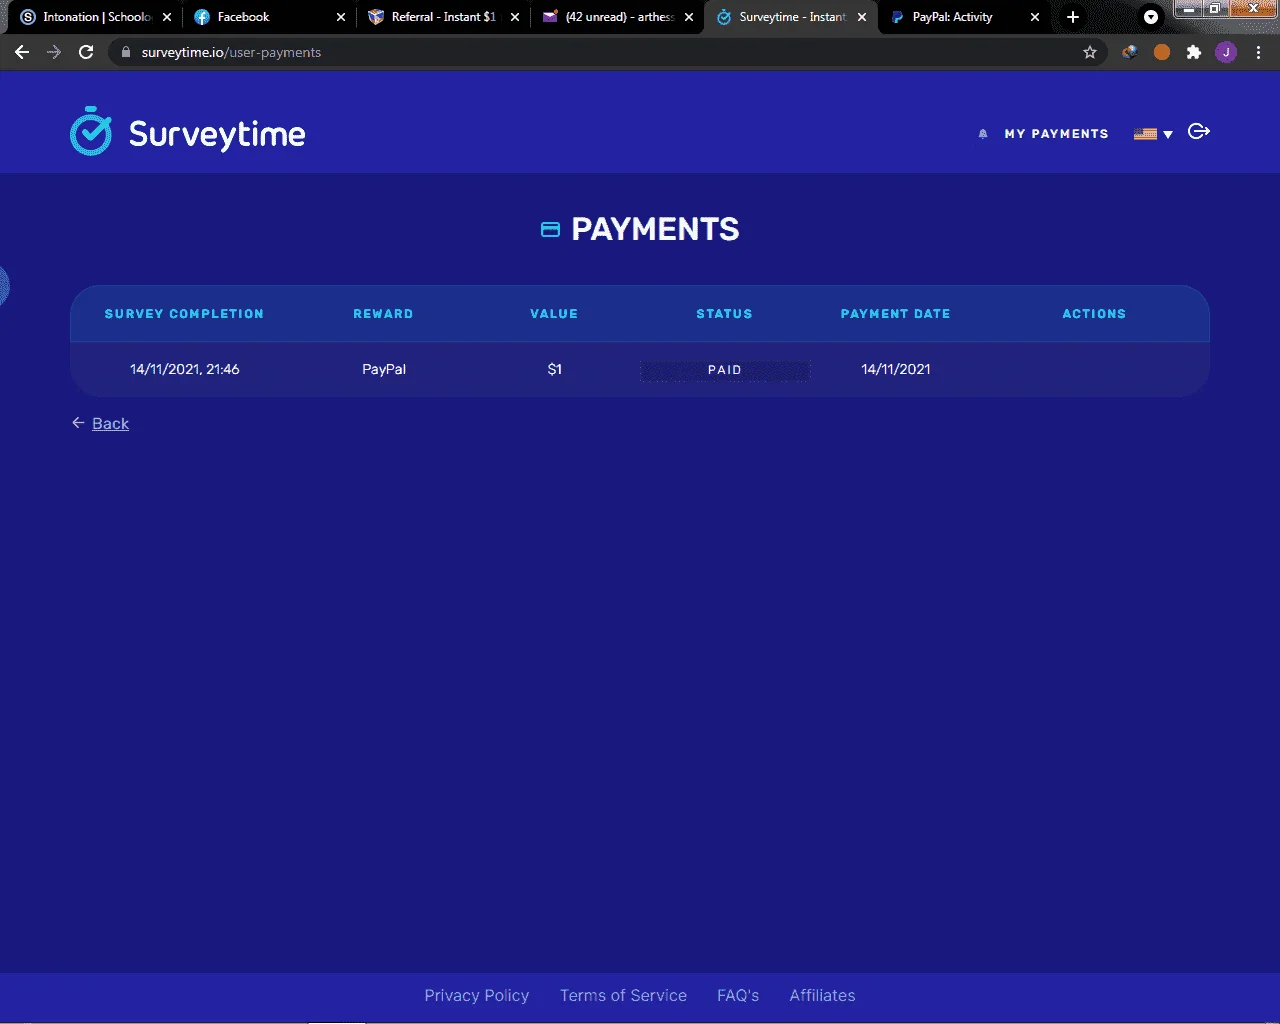
Task: Switch to the Referral - Instant $1 tab
Action: point(442,17)
